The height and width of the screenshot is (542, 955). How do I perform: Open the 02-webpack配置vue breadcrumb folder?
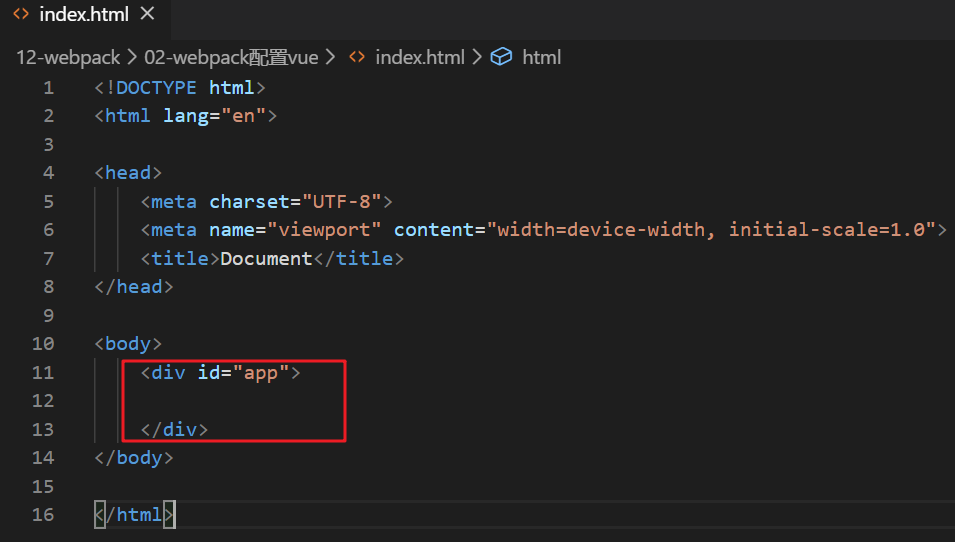tap(231, 57)
